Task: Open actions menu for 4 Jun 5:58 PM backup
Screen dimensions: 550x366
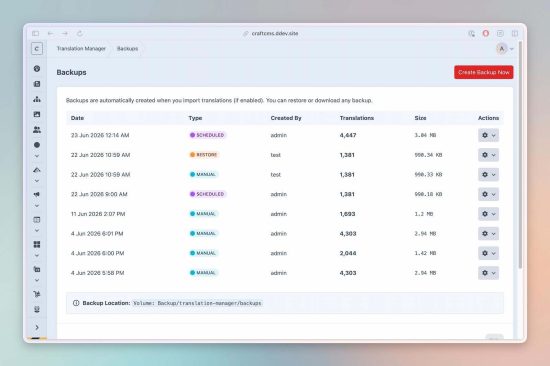Action: point(488,273)
